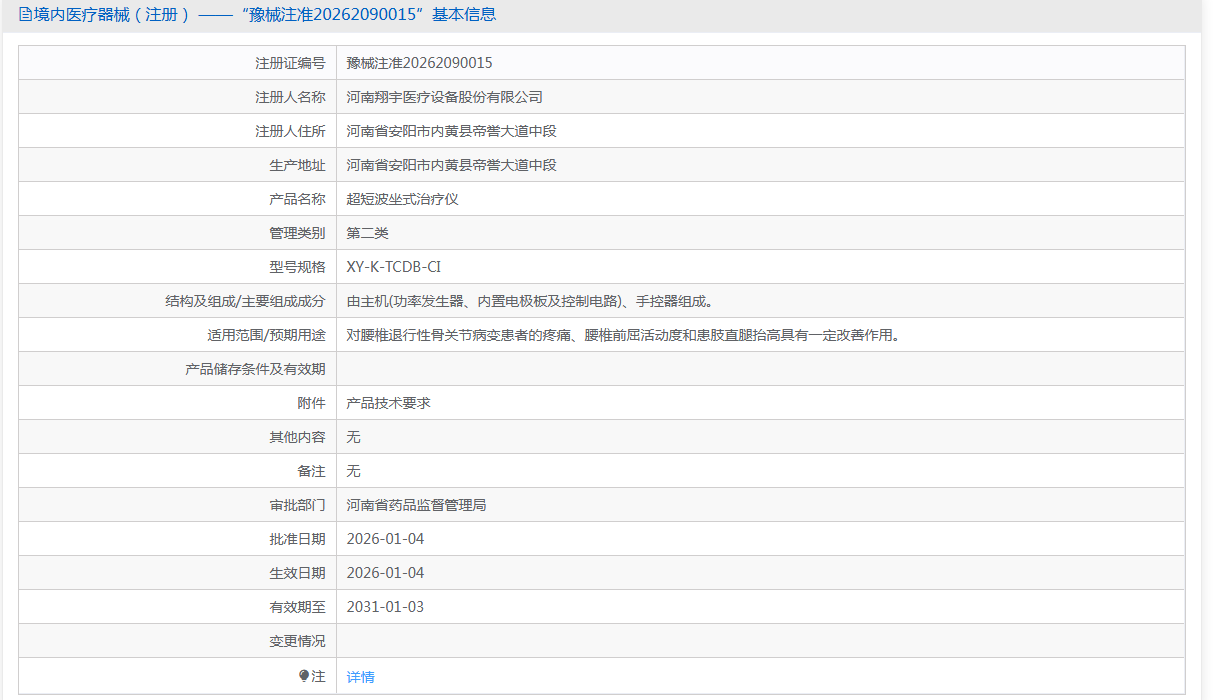Click the 备注 row label

coord(311,471)
